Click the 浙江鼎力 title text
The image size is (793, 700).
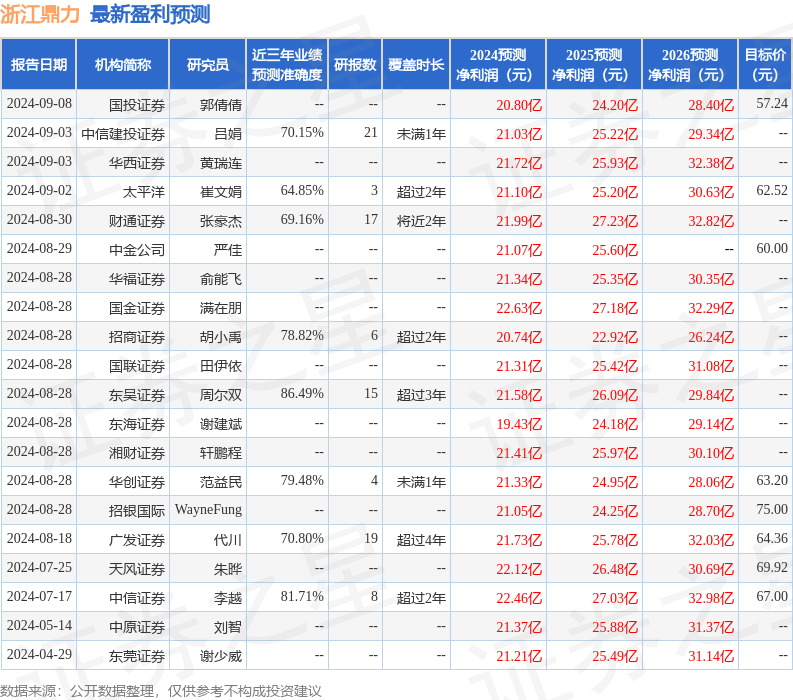tap(40, 14)
